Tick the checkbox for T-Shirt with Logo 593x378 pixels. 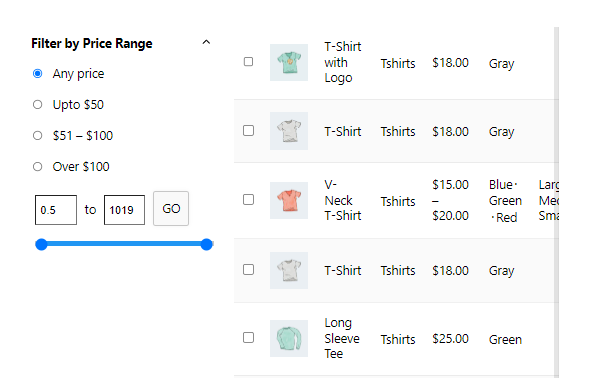tap(248, 62)
